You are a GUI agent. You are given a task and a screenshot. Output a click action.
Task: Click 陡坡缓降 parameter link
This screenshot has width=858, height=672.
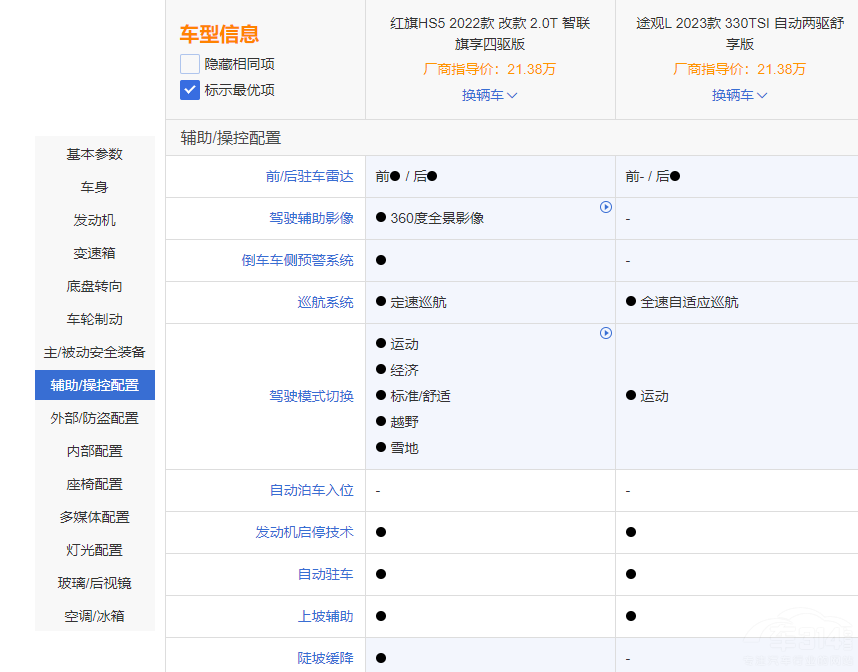[325, 658]
